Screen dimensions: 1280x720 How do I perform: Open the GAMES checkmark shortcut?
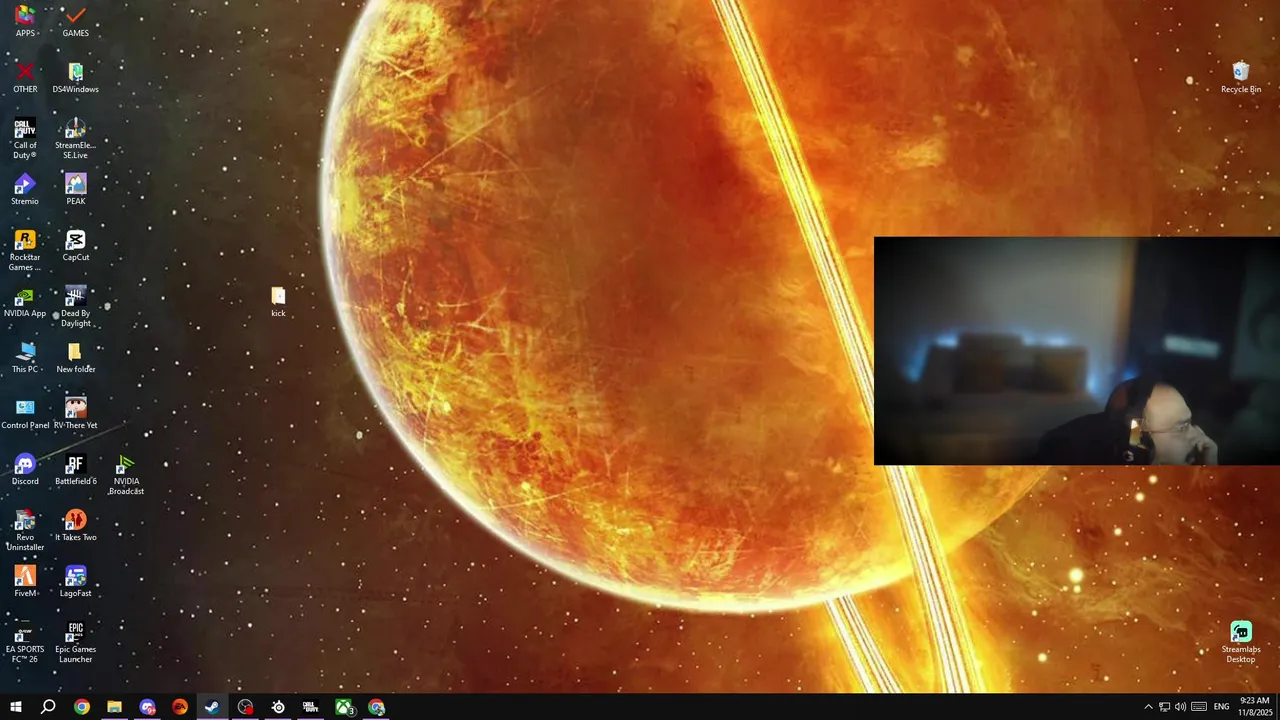[76, 21]
